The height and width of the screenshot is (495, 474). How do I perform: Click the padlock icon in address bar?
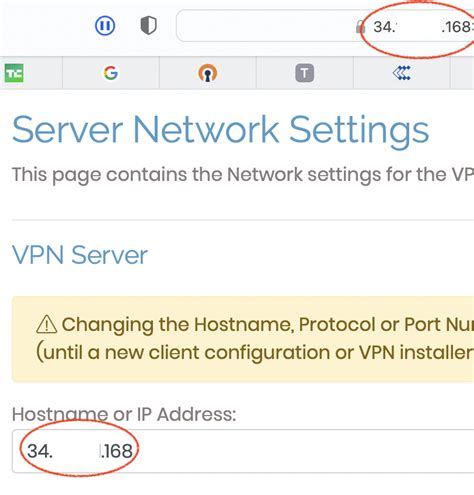tap(360, 27)
